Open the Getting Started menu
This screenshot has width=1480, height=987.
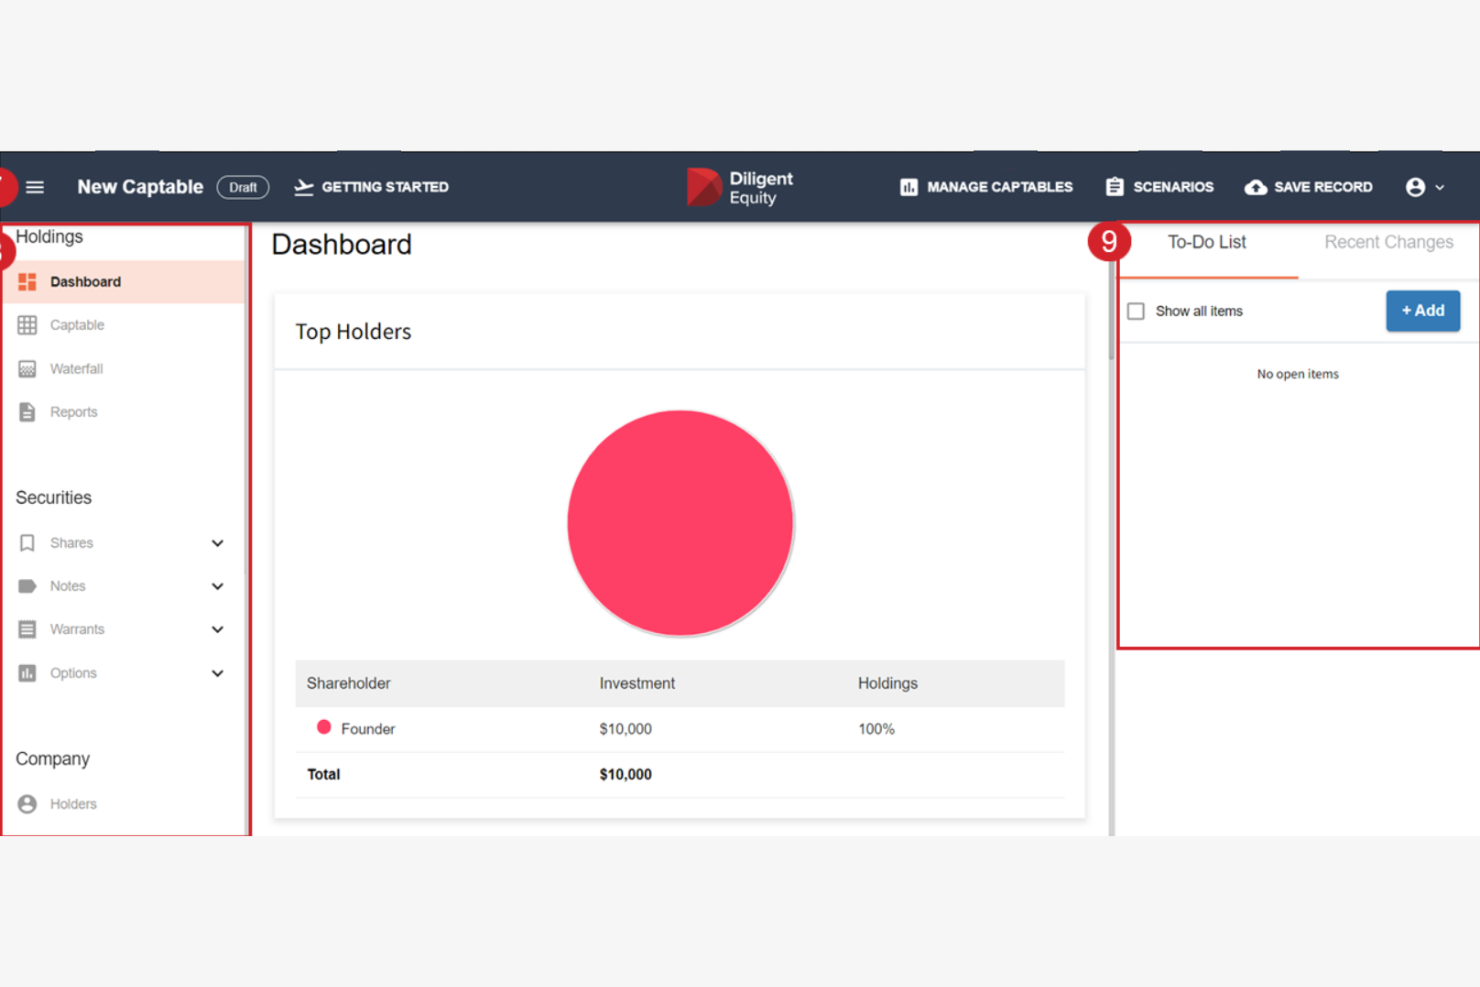(x=371, y=187)
